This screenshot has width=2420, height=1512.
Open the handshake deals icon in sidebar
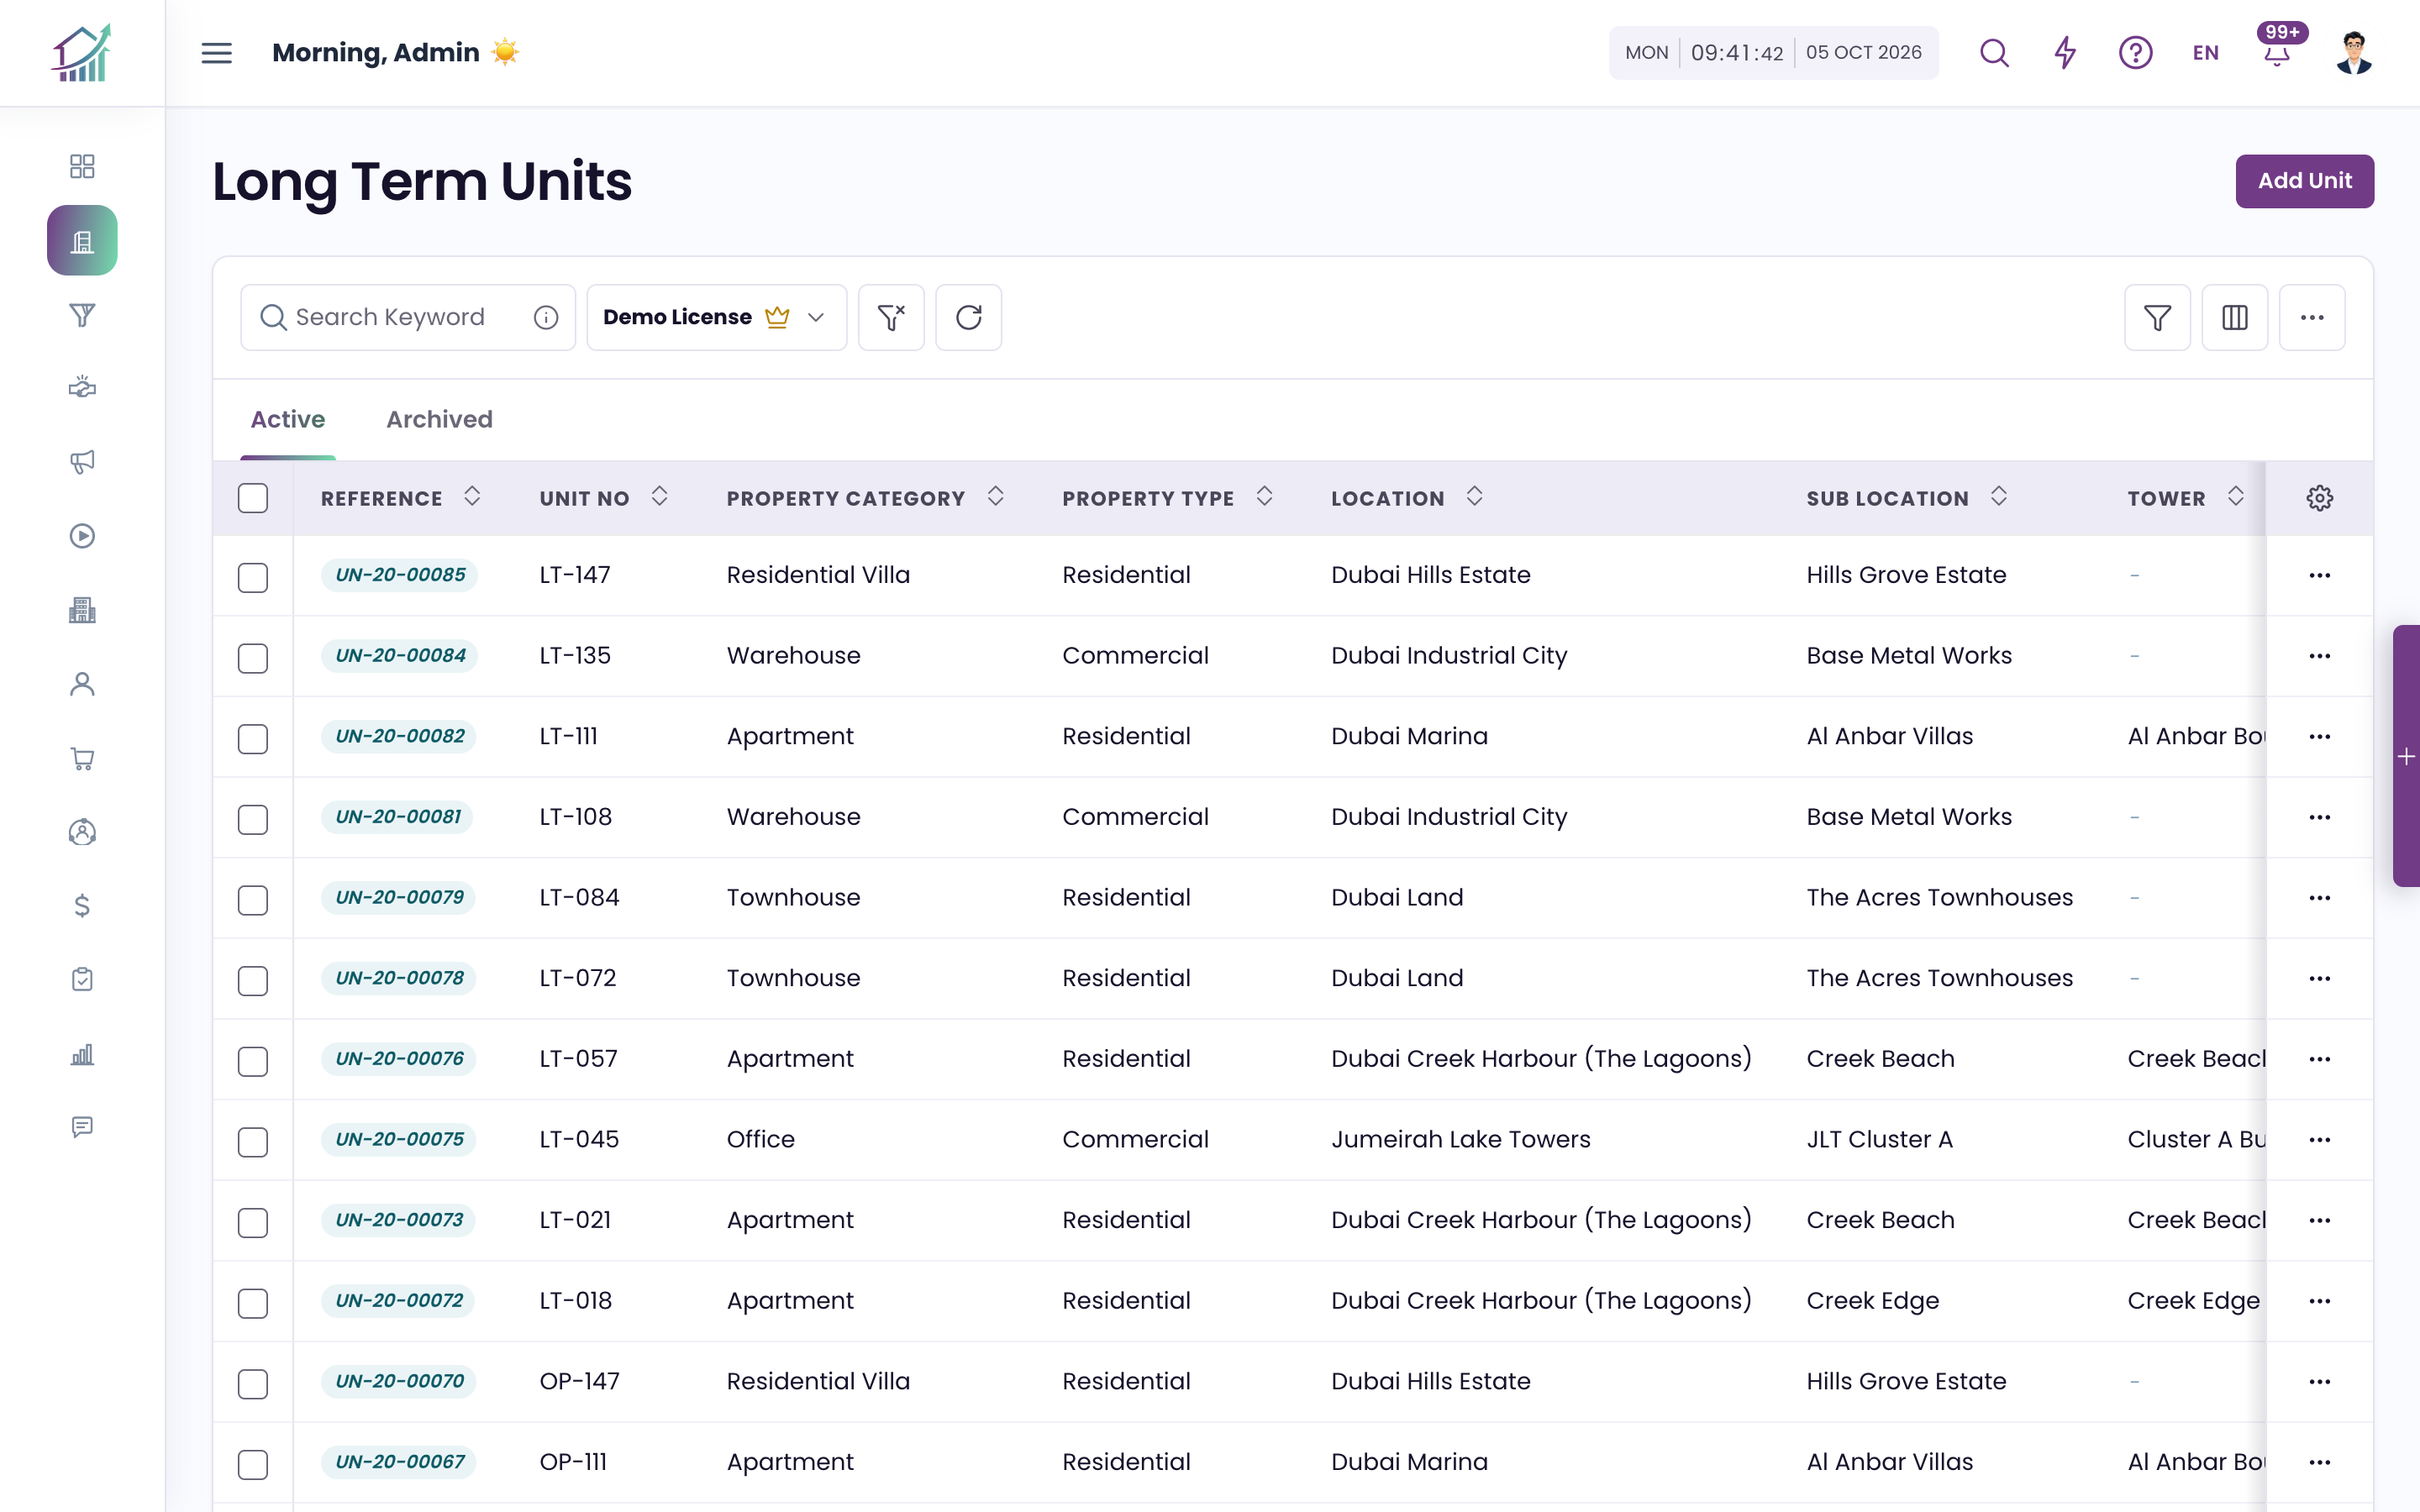tap(82, 388)
